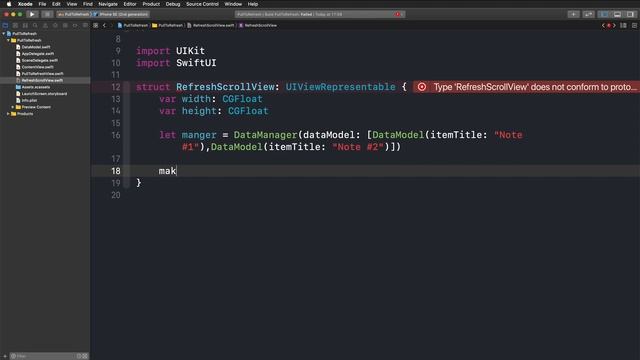Image resolution: width=640 pixels, height=360 pixels.
Task: Click line number 12 in the gutter
Action: tap(116, 87)
